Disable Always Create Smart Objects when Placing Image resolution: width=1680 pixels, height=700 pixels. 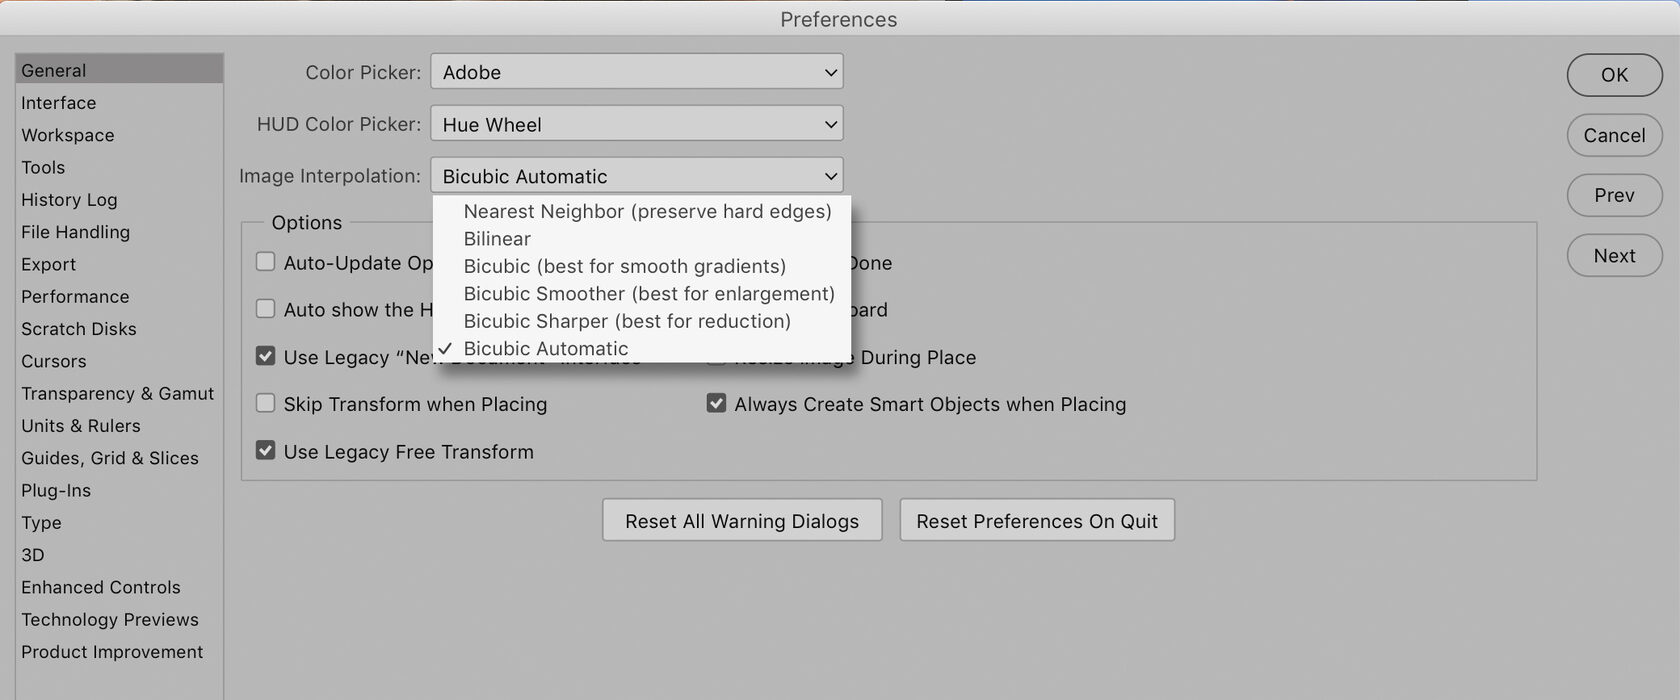[x=716, y=403]
